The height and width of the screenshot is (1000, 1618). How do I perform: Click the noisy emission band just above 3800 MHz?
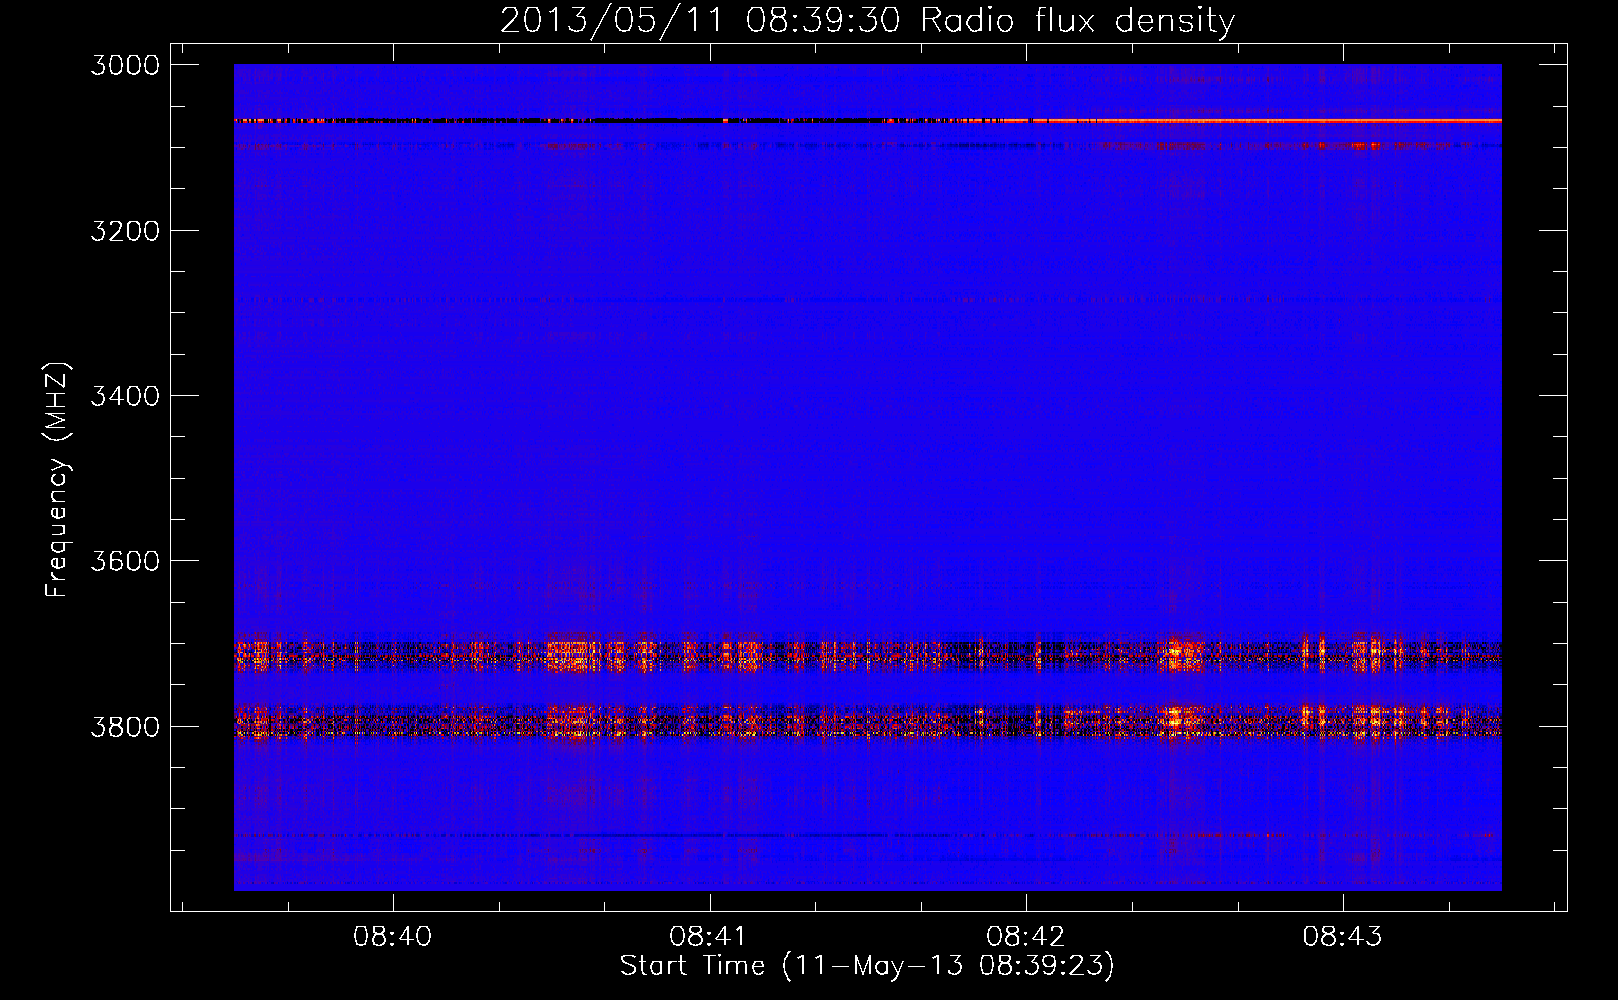tap(867, 721)
